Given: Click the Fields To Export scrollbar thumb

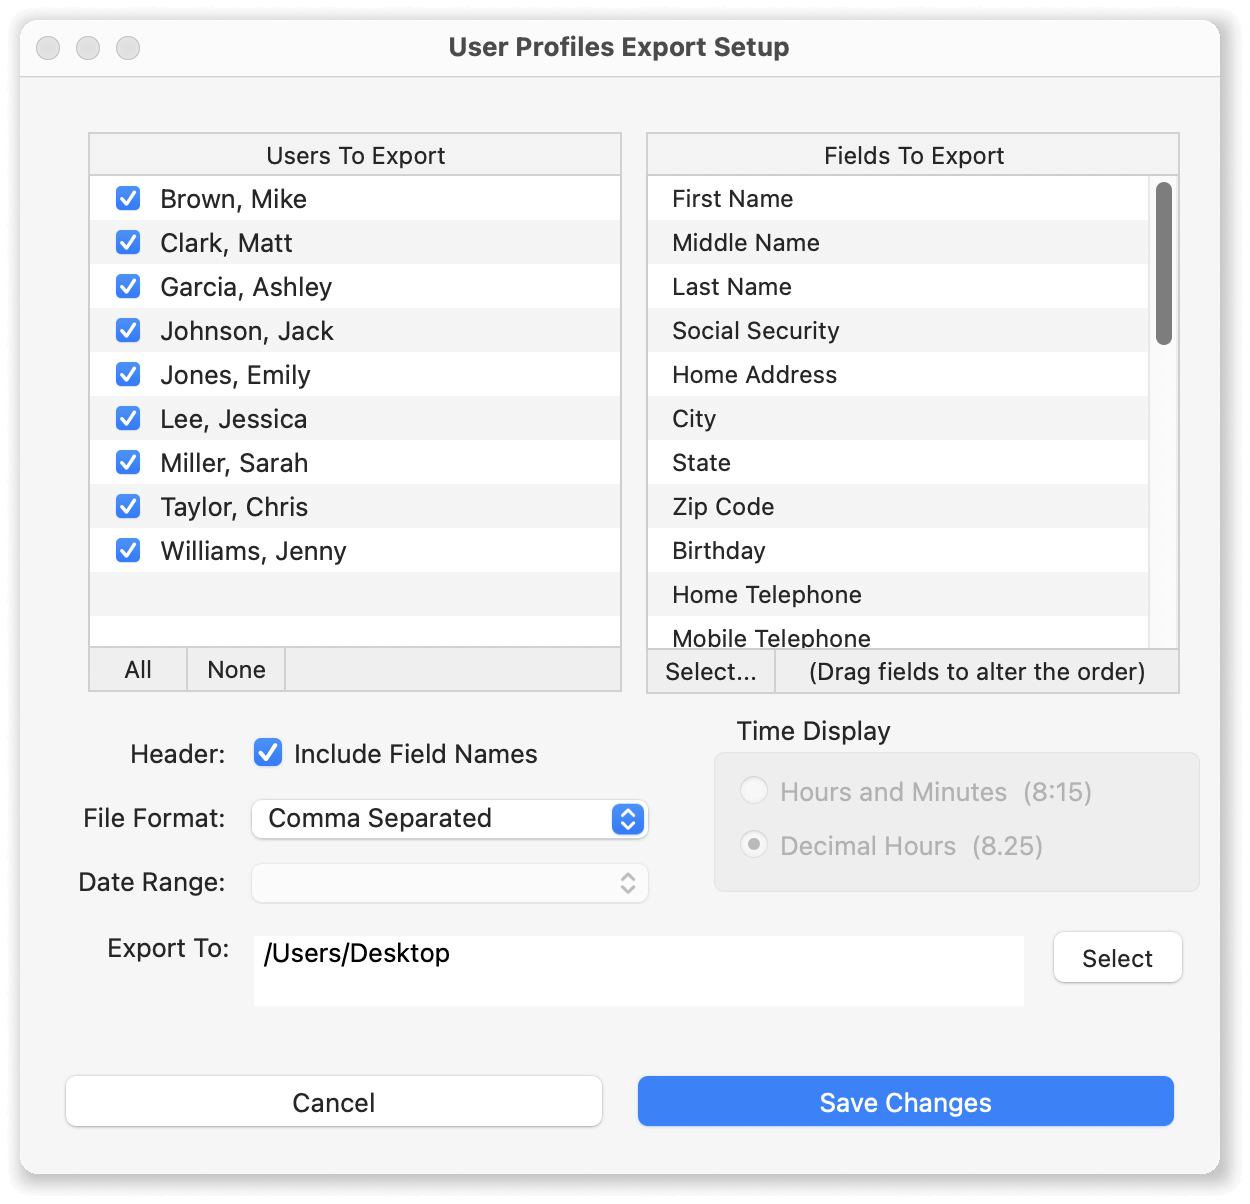Looking at the screenshot, I should (x=1164, y=263).
